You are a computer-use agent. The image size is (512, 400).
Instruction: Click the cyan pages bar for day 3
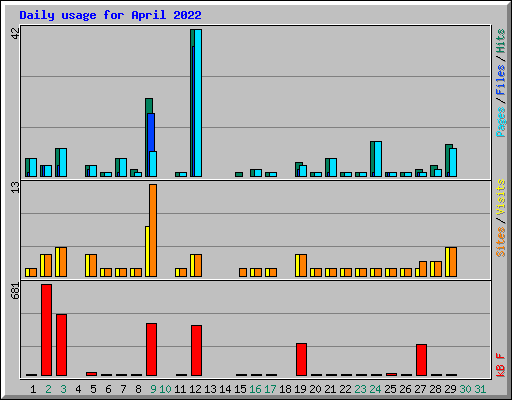click(63, 162)
